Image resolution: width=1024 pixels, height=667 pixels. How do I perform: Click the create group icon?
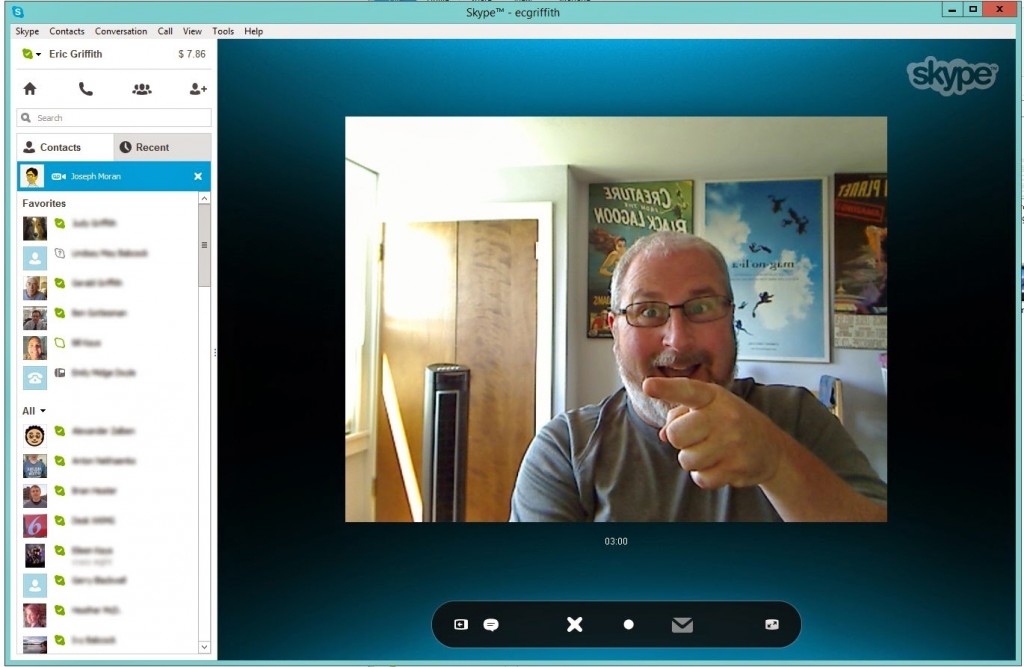point(142,89)
